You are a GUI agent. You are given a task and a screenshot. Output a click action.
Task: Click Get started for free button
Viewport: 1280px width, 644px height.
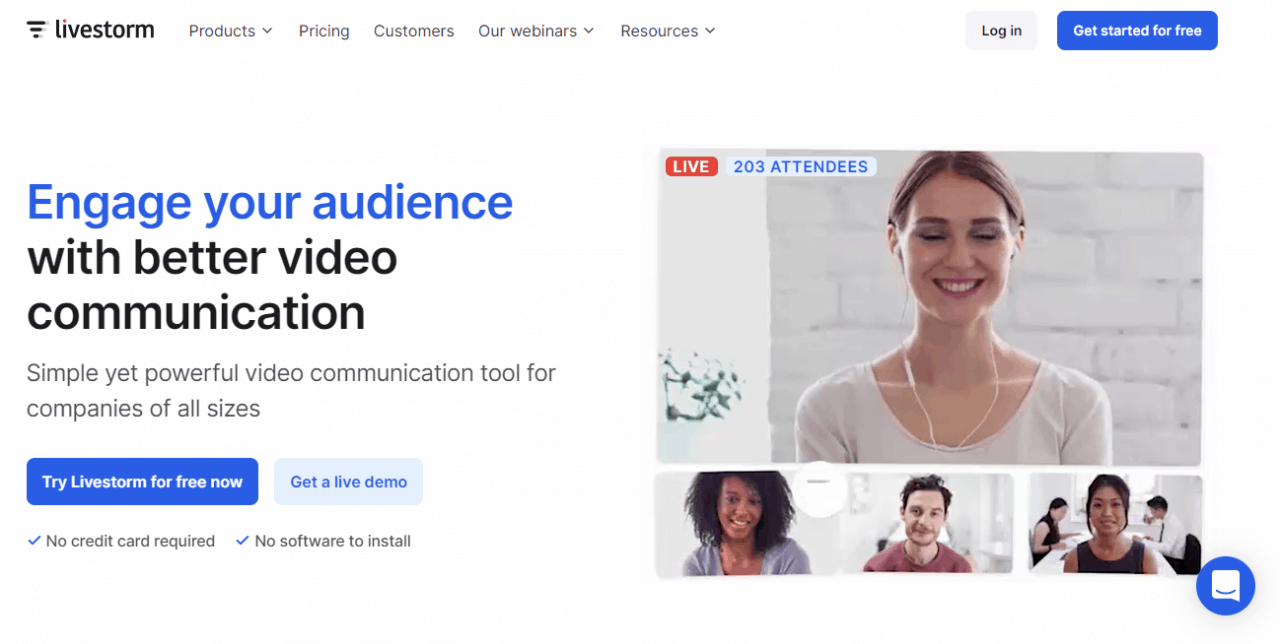tap(1137, 31)
